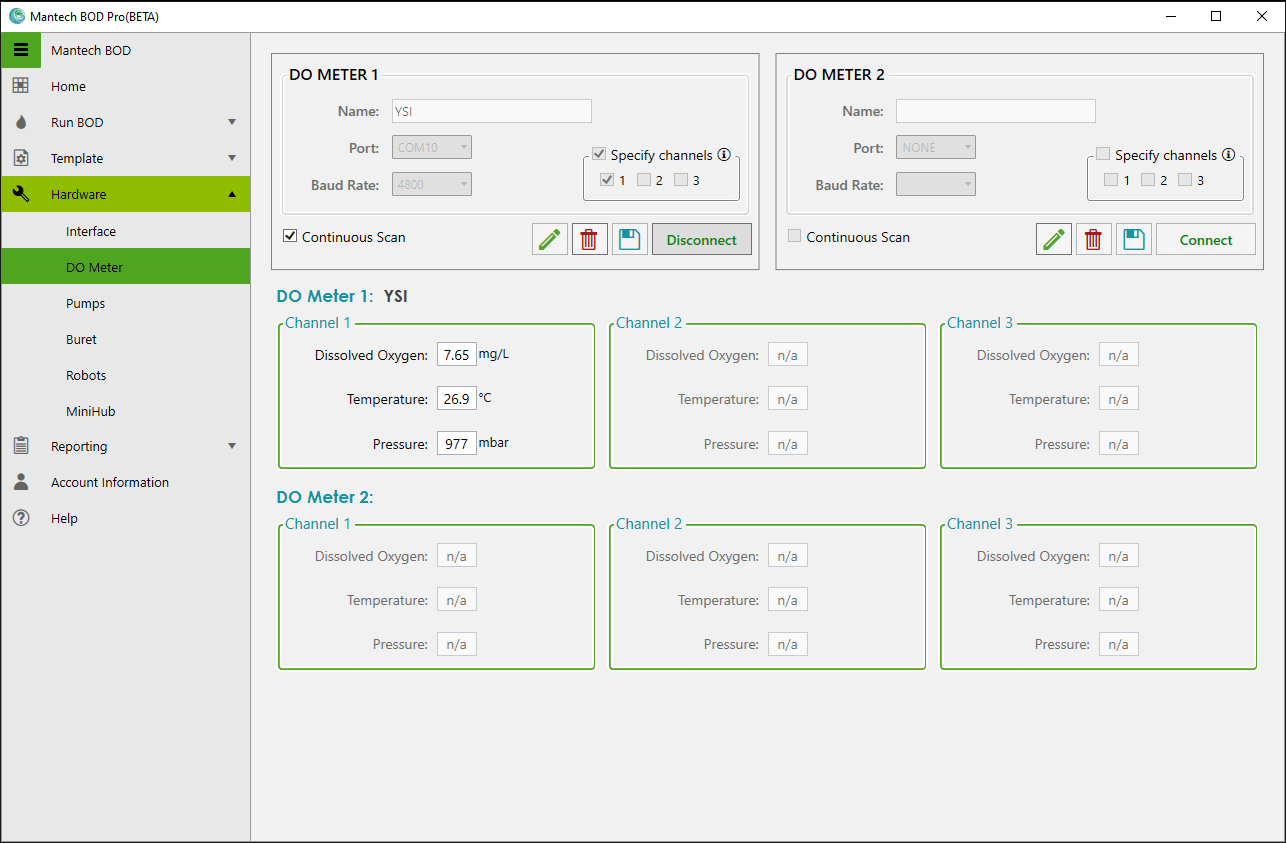
Task: Open the DO Meter 2 Port dropdown
Action: tap(936, 148)
